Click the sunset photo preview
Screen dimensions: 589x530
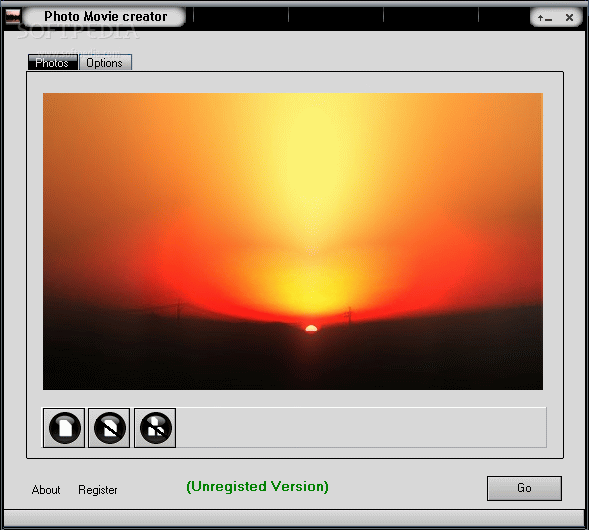click(x=293, y=241)
